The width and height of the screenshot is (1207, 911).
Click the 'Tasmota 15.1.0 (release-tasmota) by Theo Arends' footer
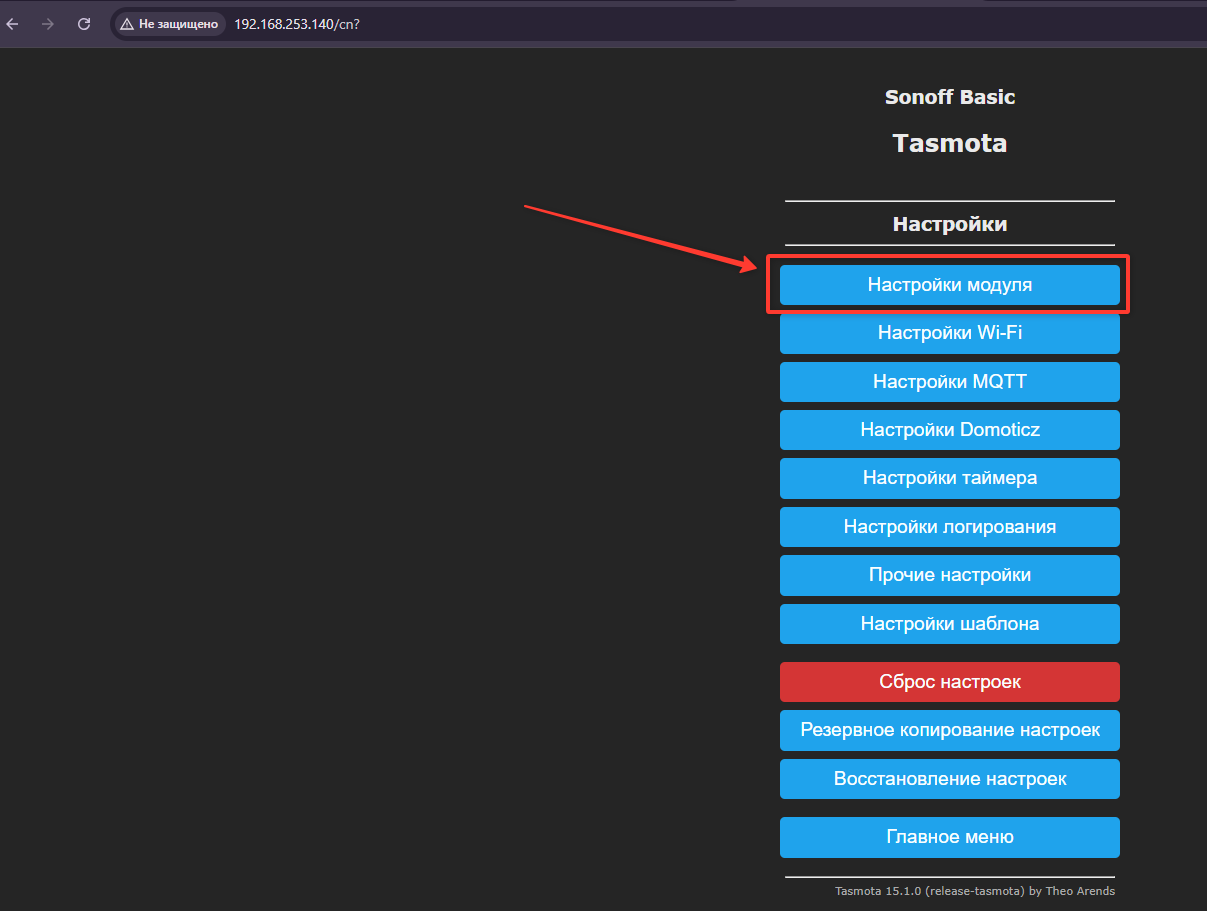pyautogui.click(x=975, y=891)
